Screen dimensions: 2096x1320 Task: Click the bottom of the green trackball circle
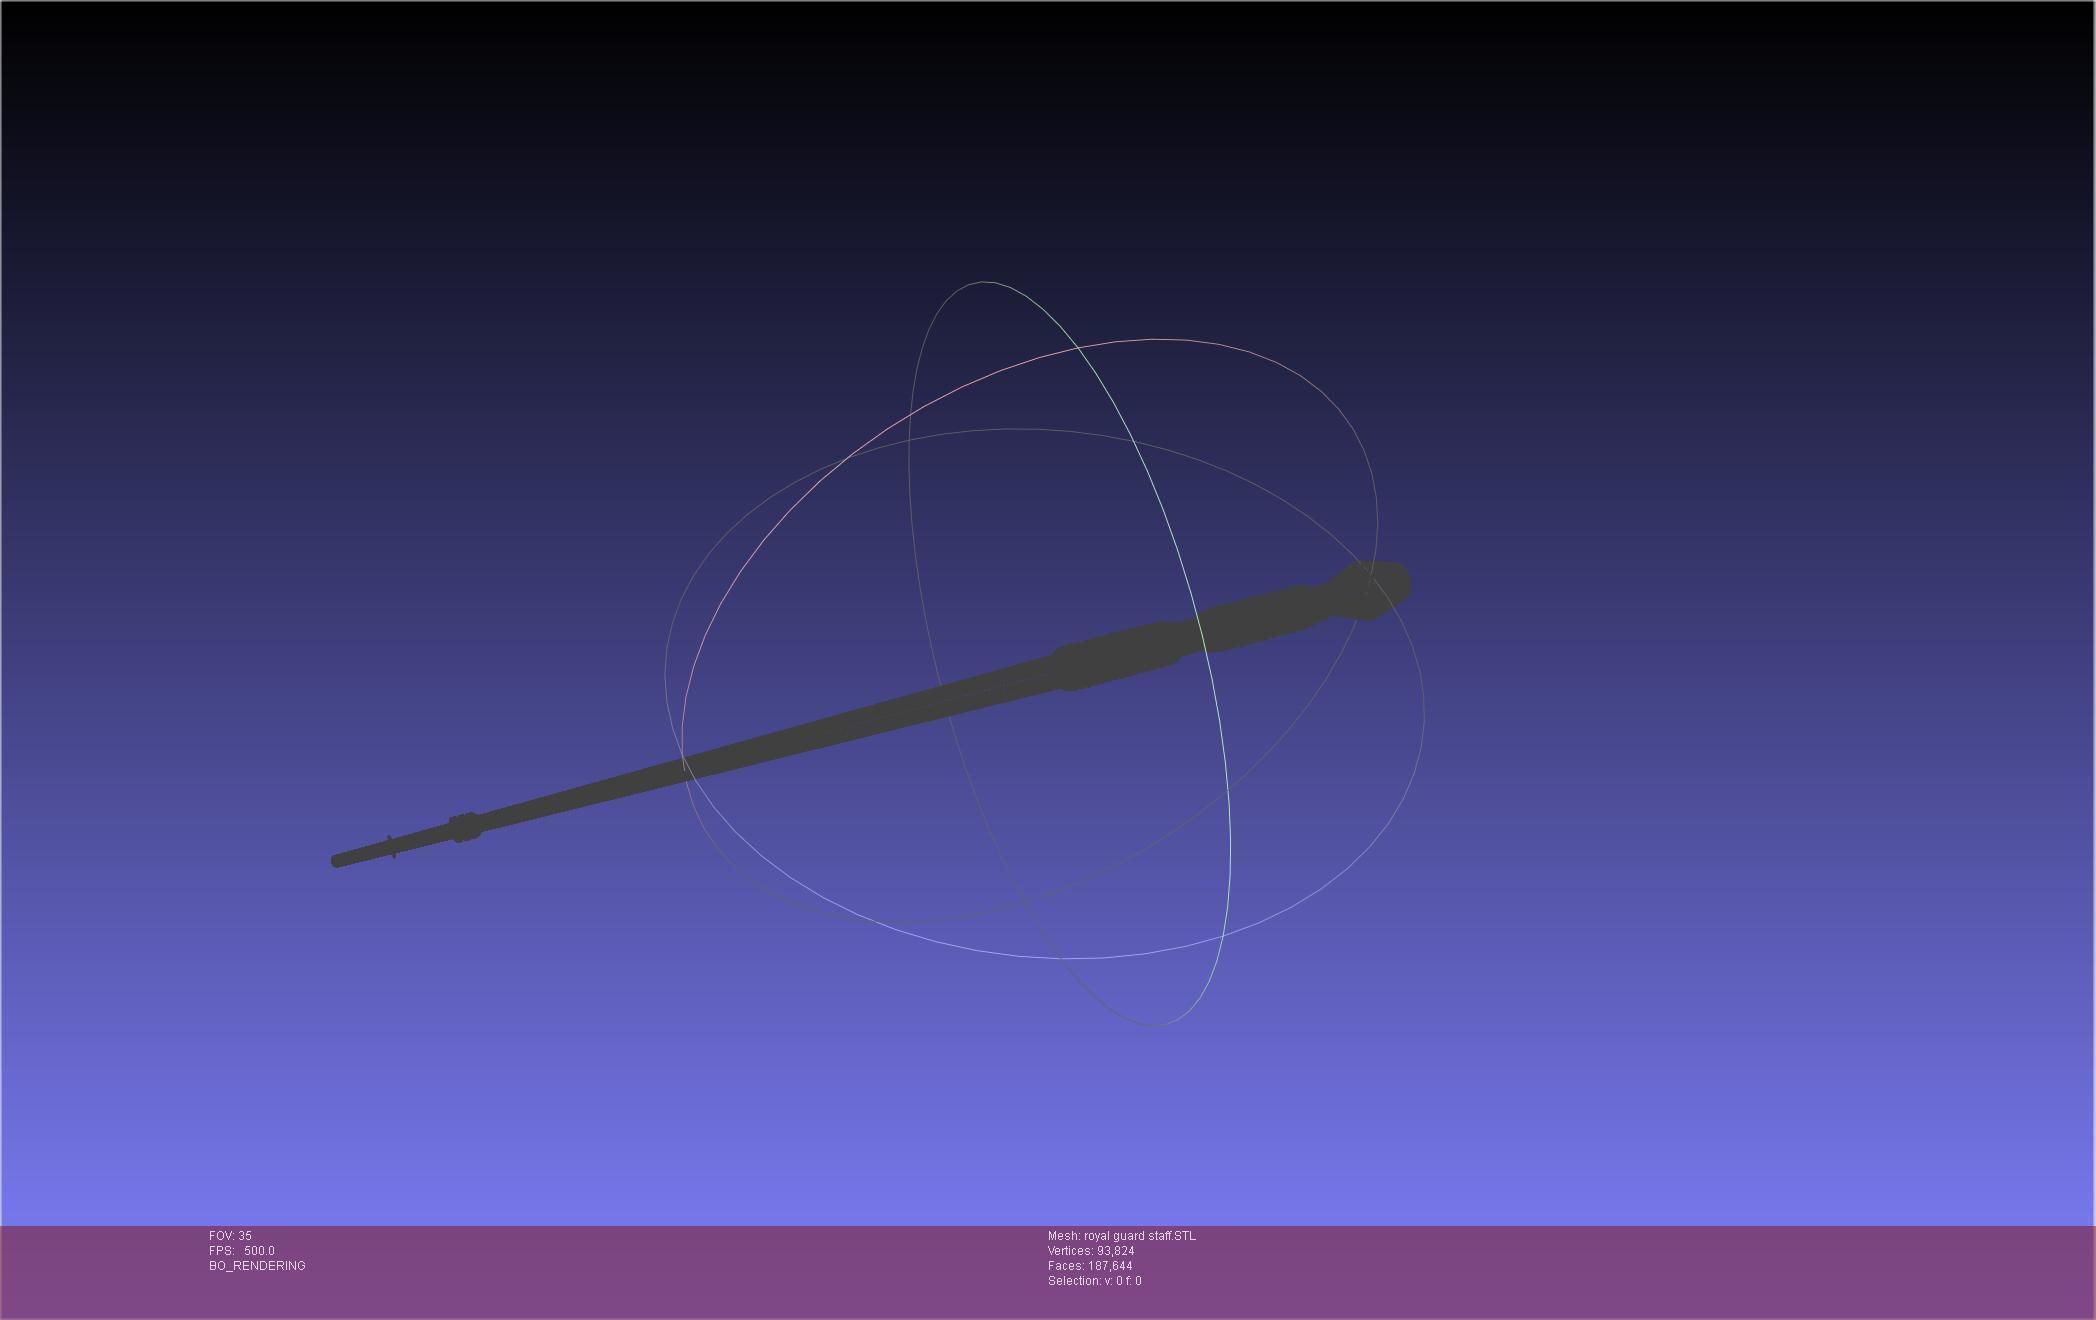pos(1153,1025)
